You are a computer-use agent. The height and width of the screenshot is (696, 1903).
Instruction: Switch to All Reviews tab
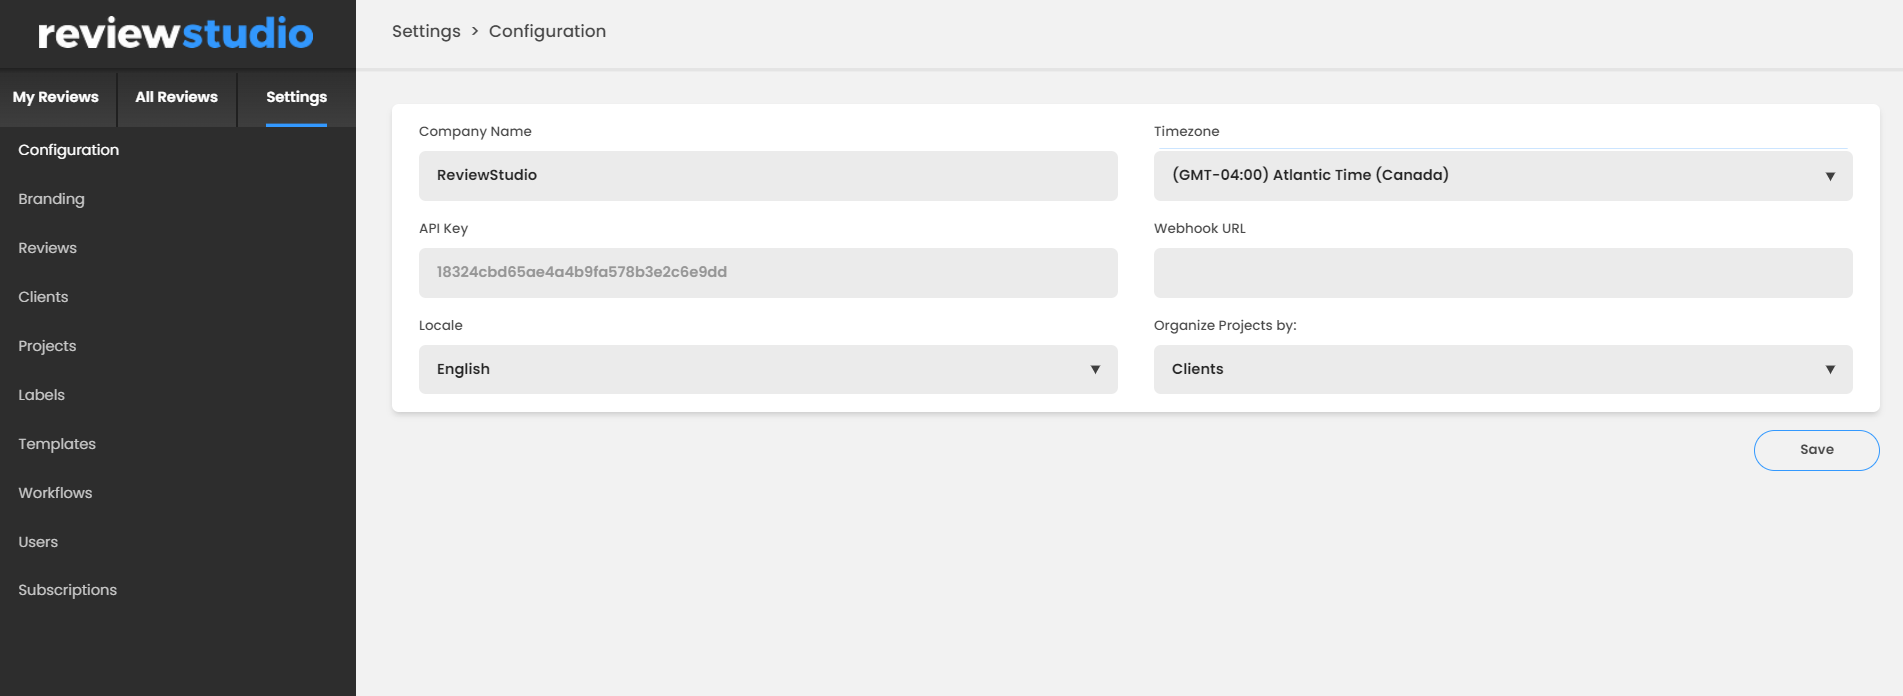[x=176, y=97]
